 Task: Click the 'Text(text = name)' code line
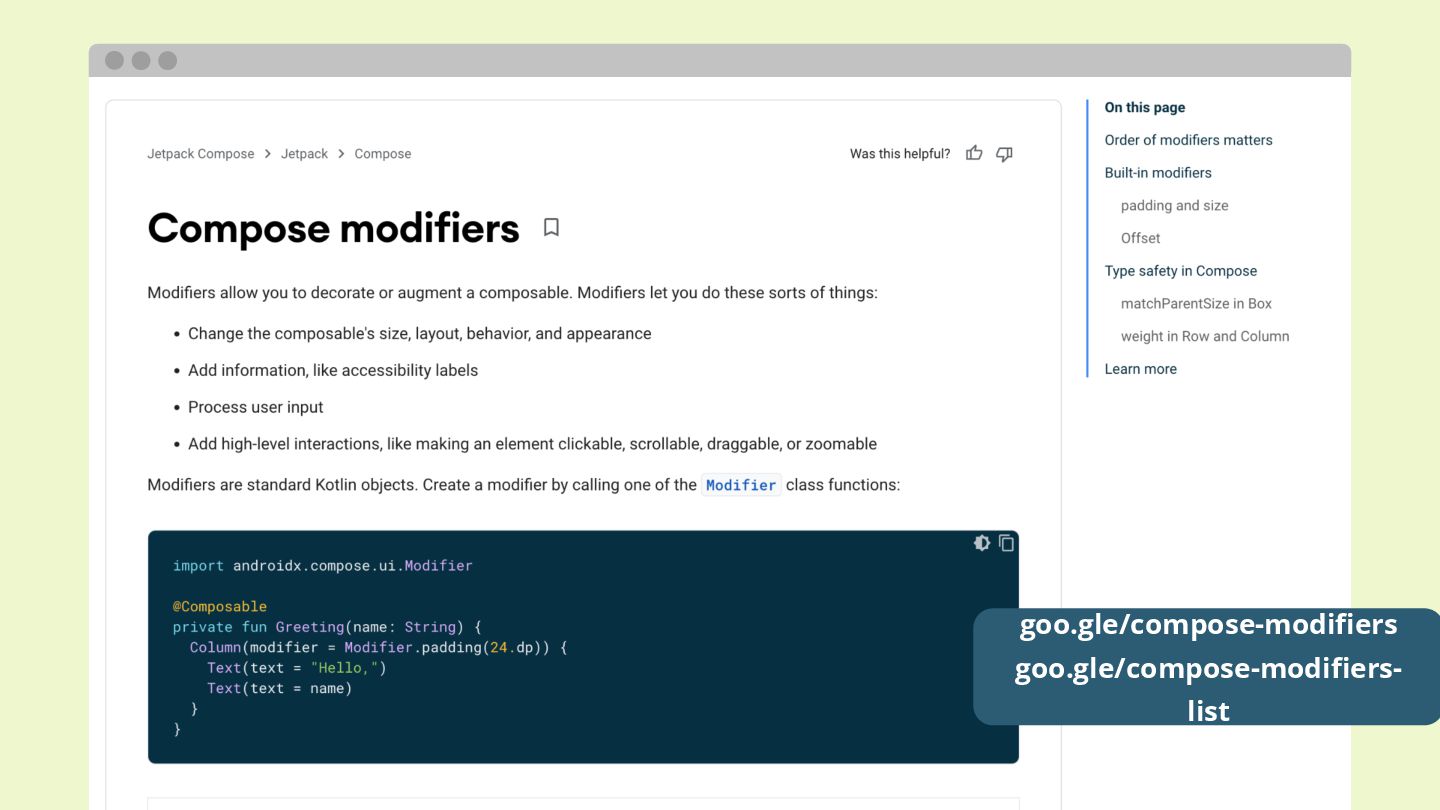[x=279, y=688]
